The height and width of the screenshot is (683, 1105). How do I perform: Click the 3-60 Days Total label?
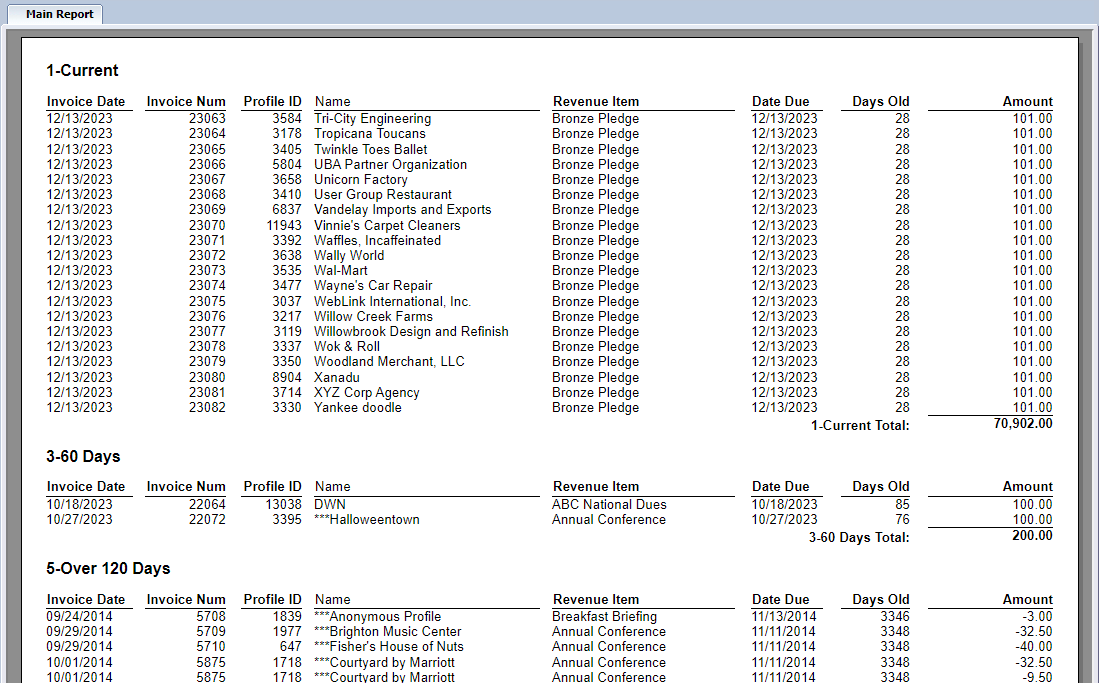859,538
